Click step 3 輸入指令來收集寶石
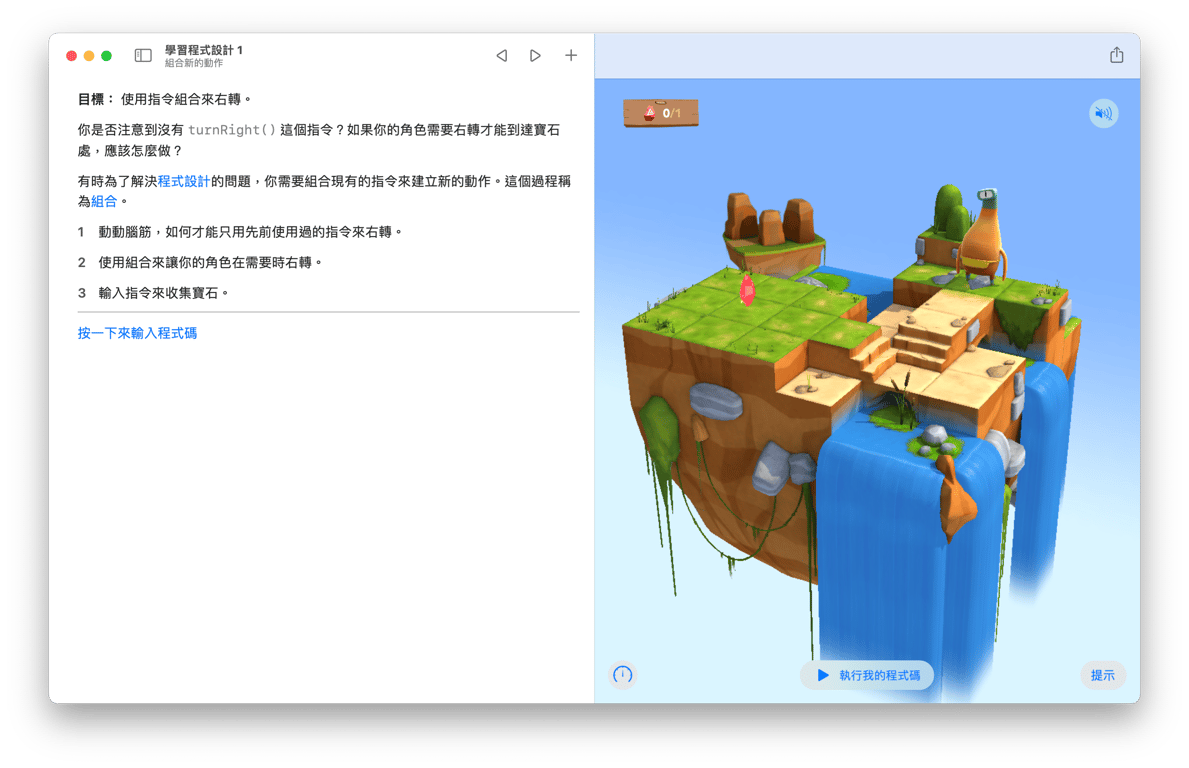Screen dimensions: 1189x768 (x=153, y=293)
